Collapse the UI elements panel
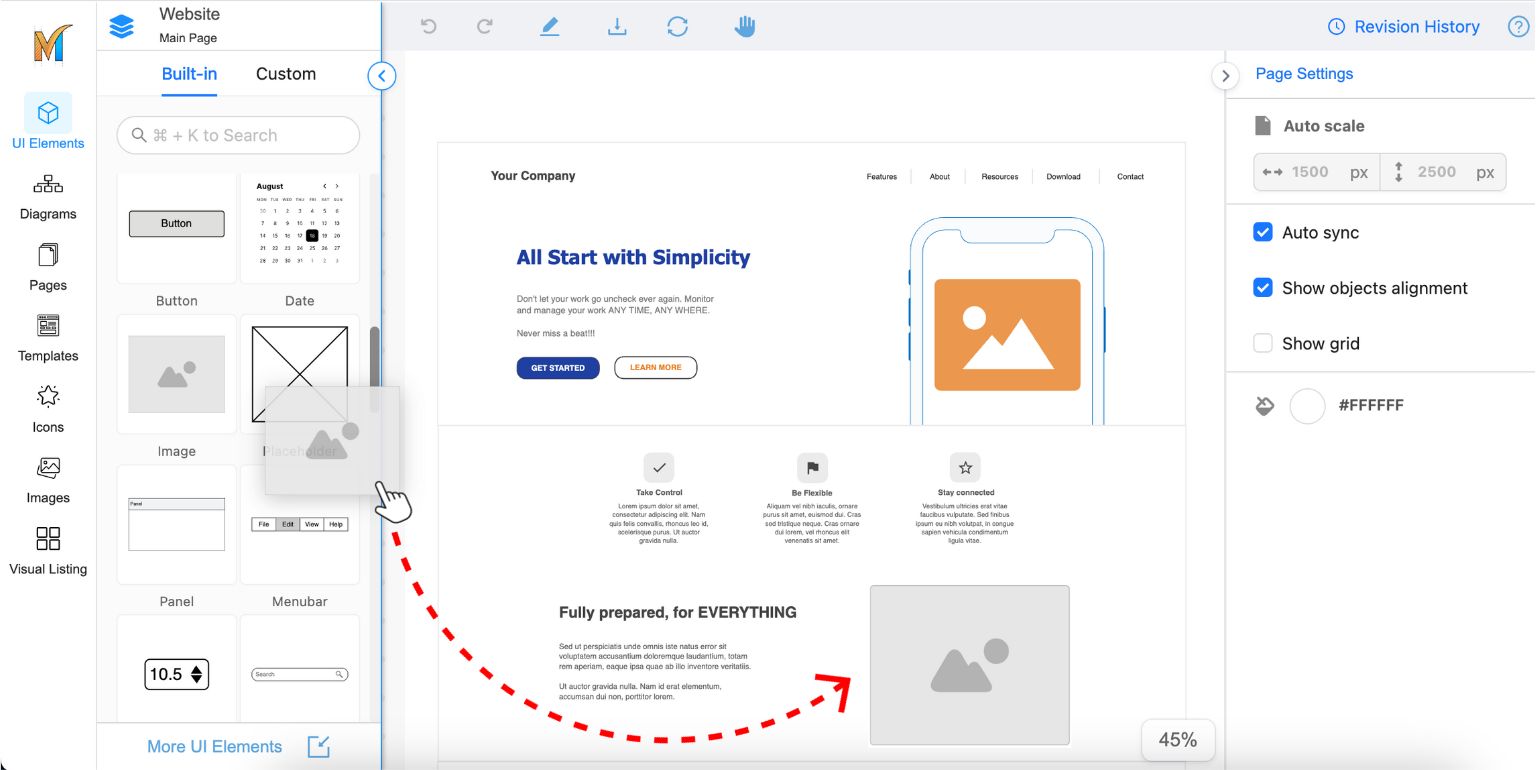 click(381, 76)
